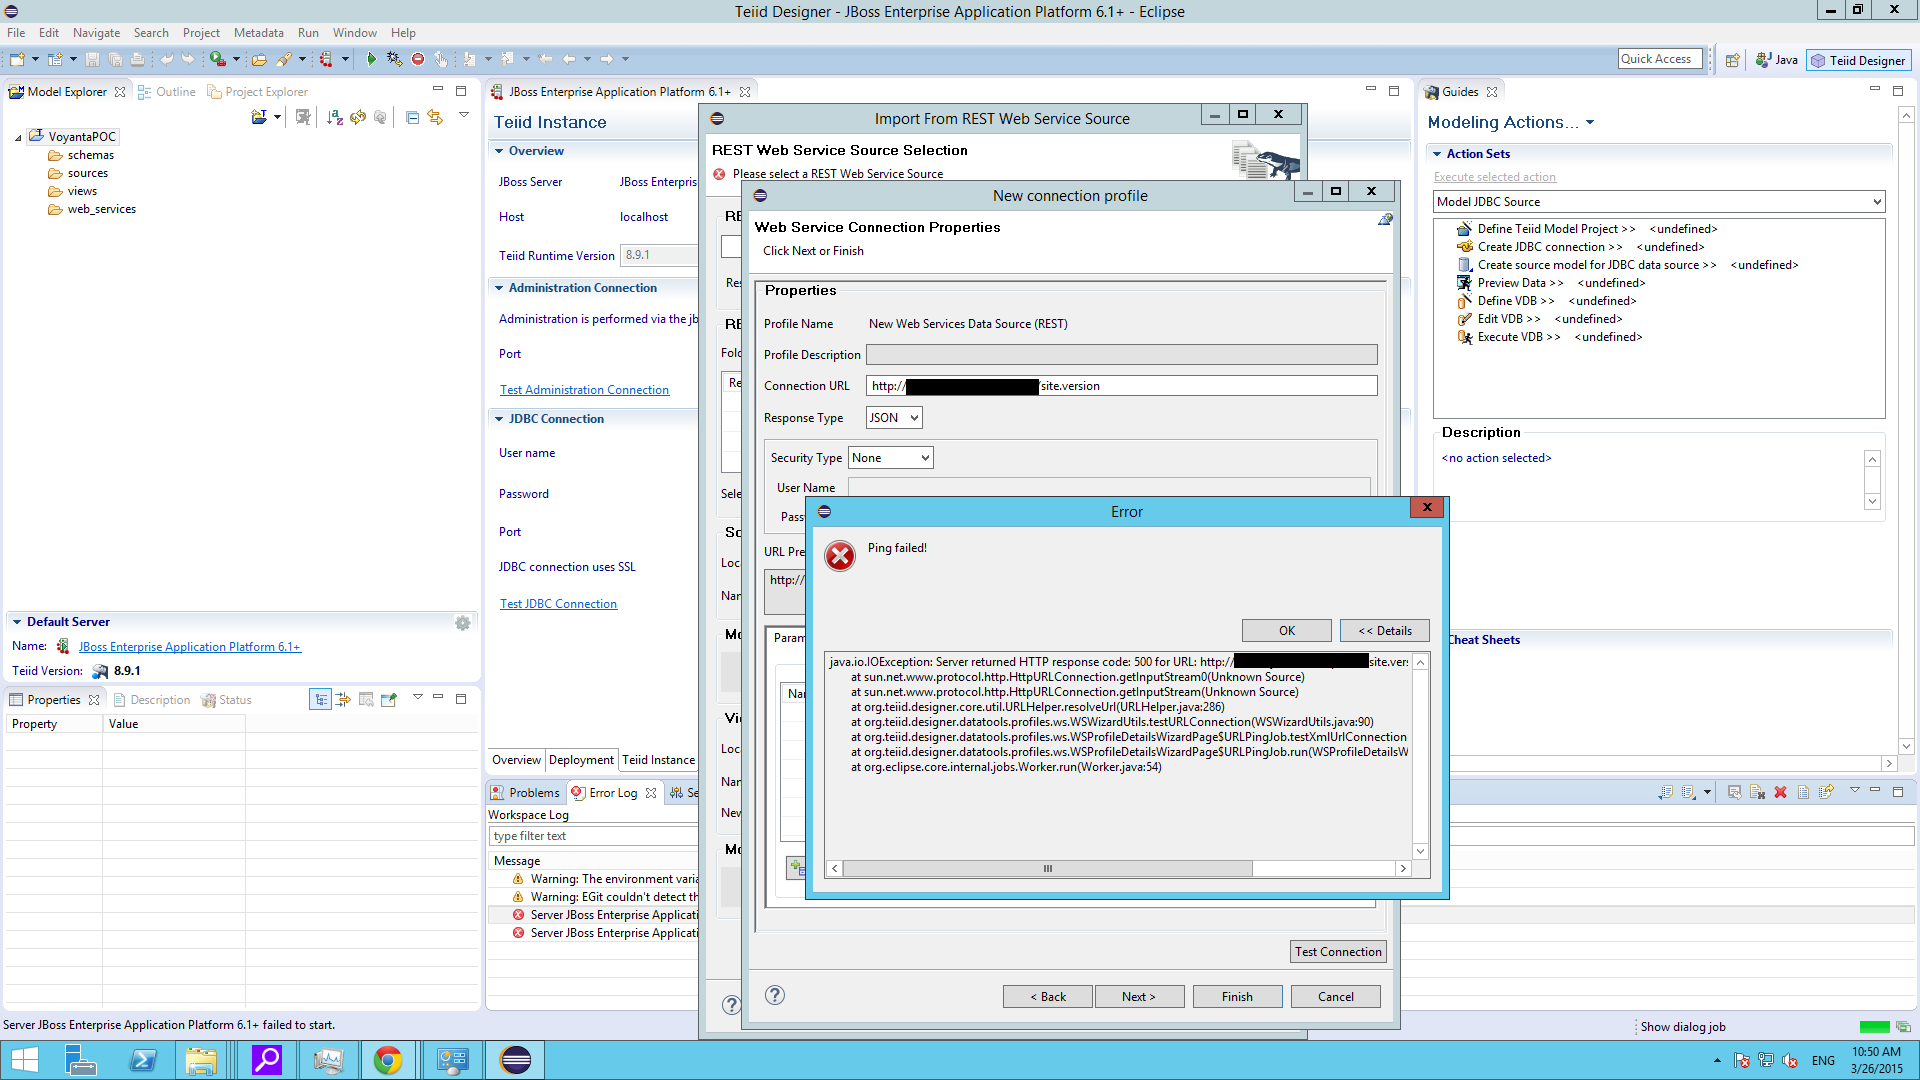Collapse the Overview section in Teiid Instance
This screenshot has width=1920, height=1080.
(499, 151)
